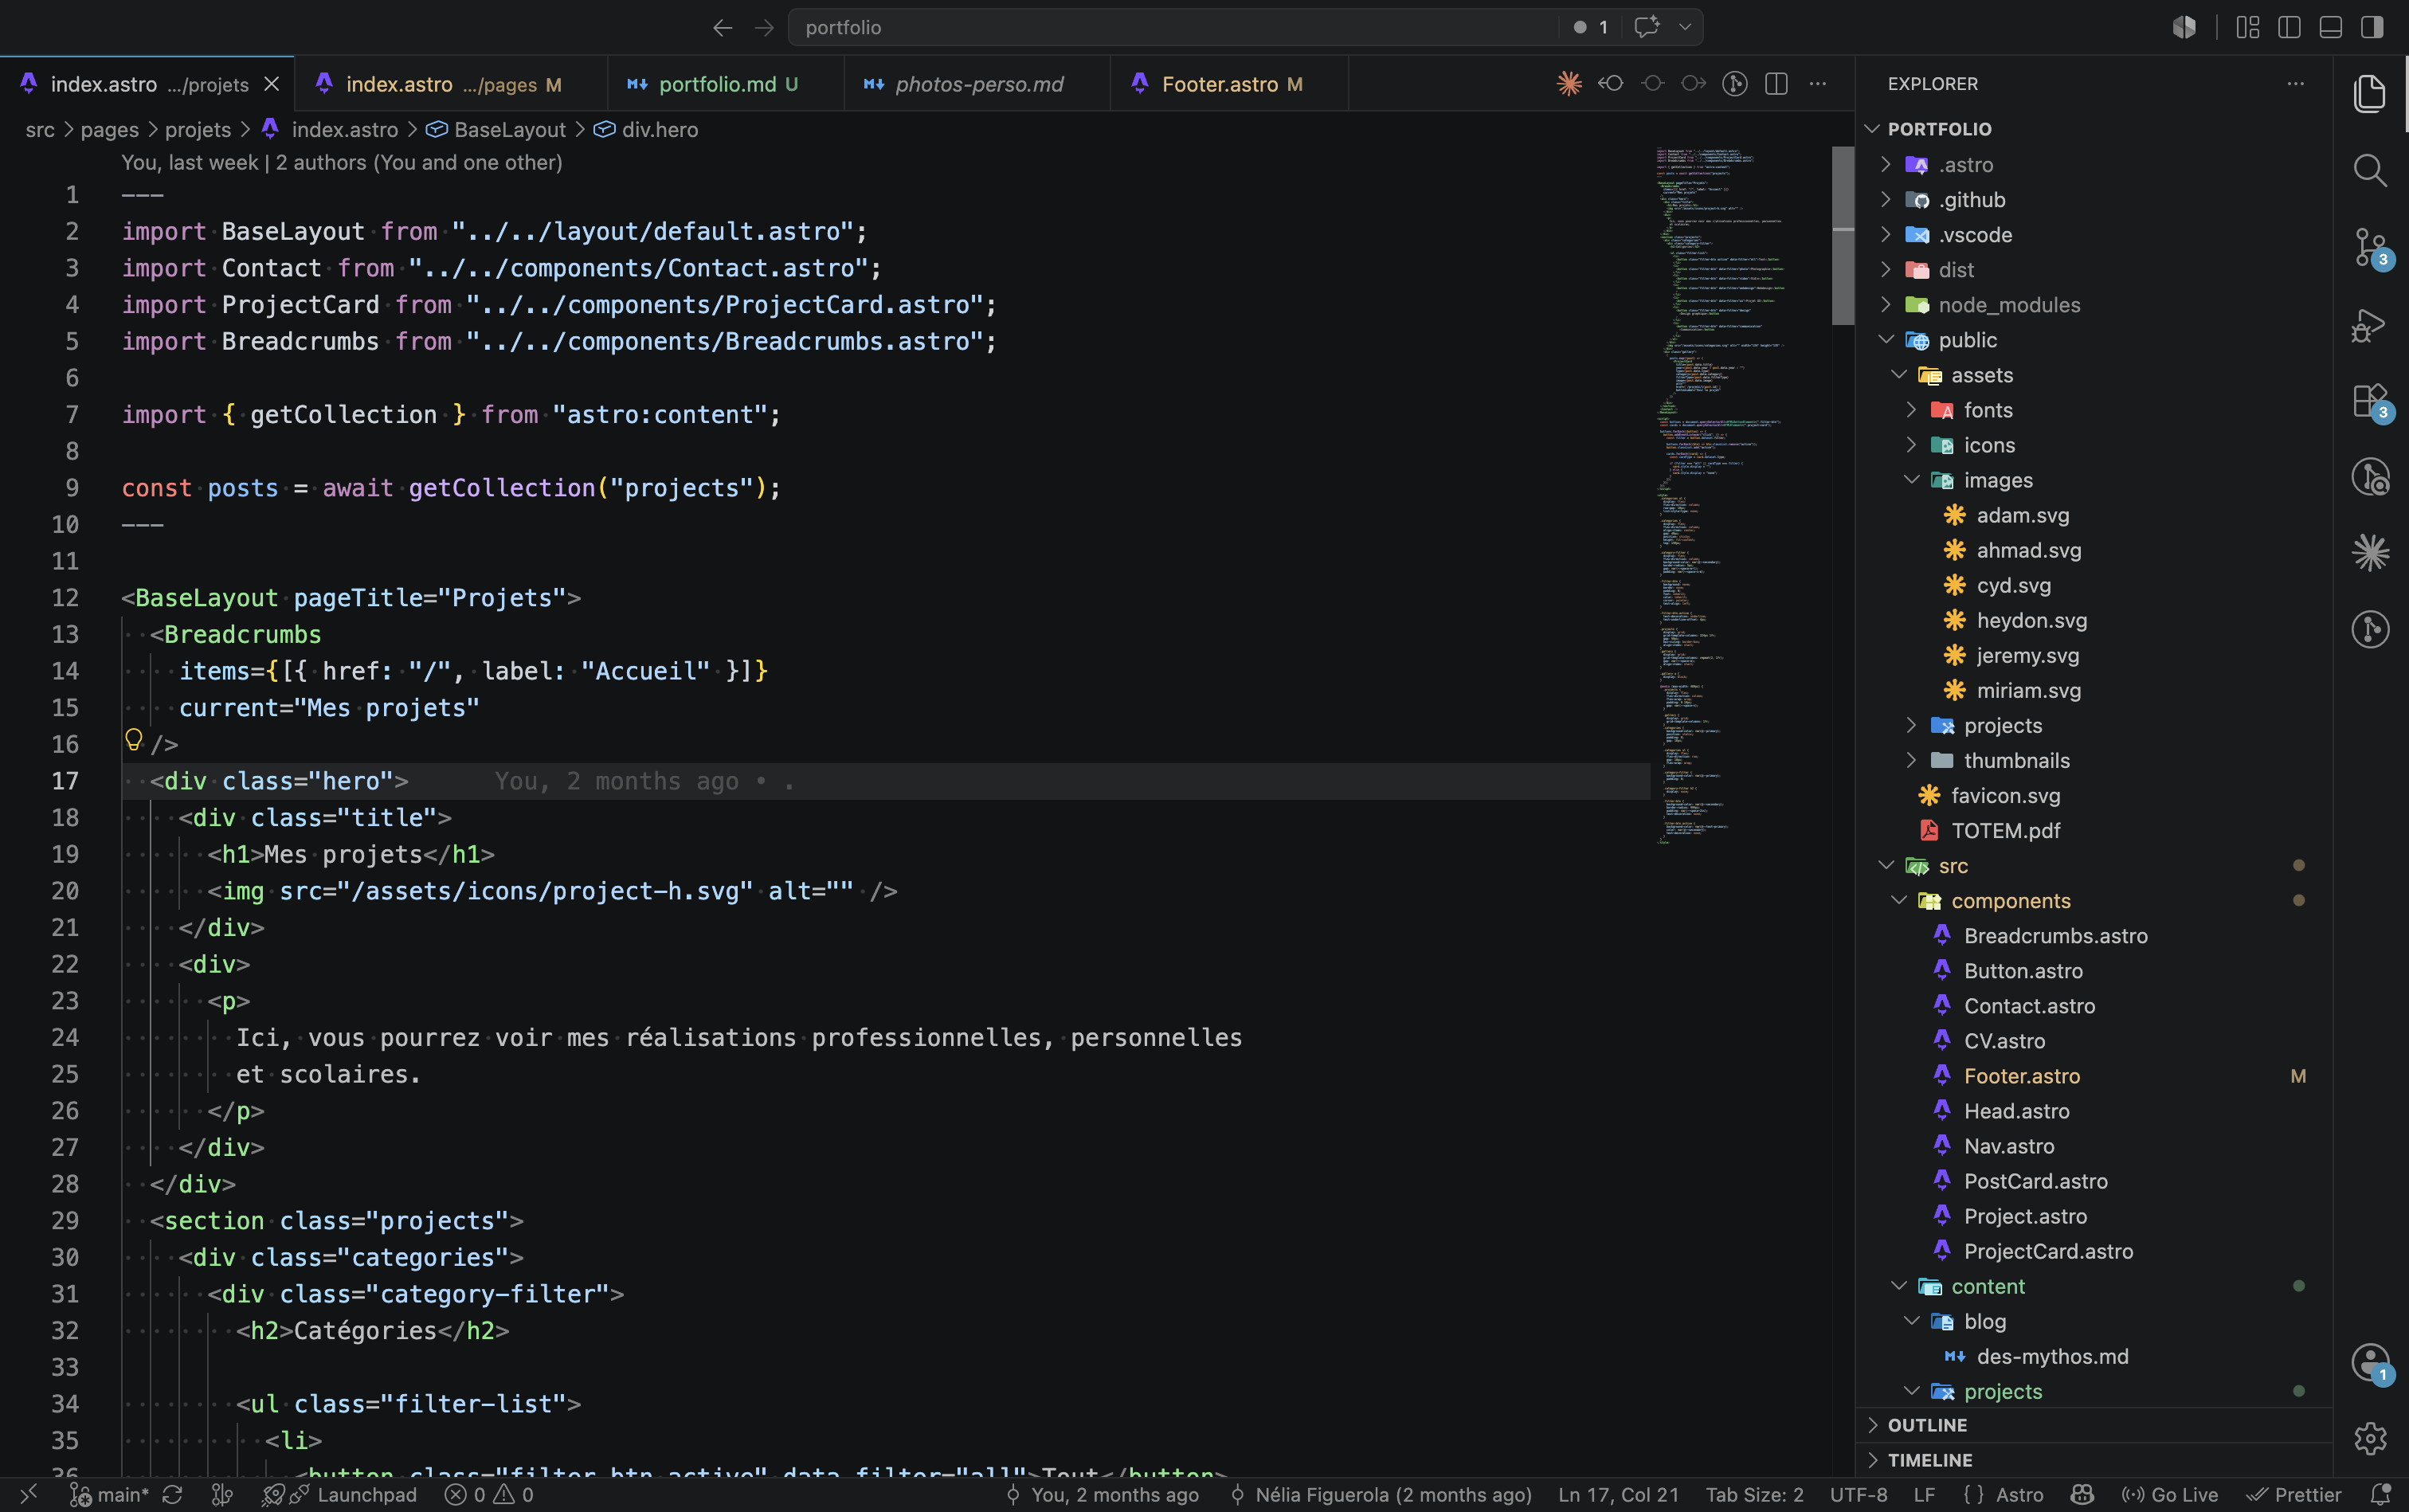Open the commit graph icon in editor toolbar
The height and width of the screenshot is (1512, 2409).
[1735, 84]
